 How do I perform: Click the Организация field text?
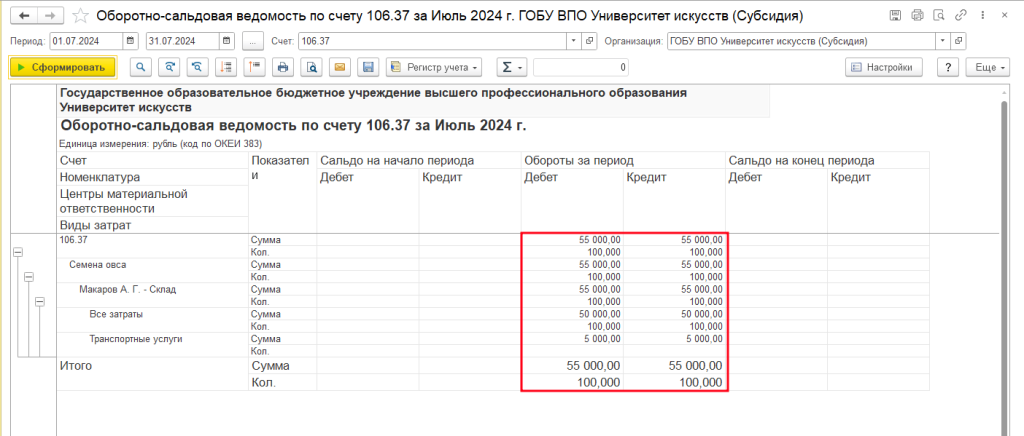[x=801, y=41]
